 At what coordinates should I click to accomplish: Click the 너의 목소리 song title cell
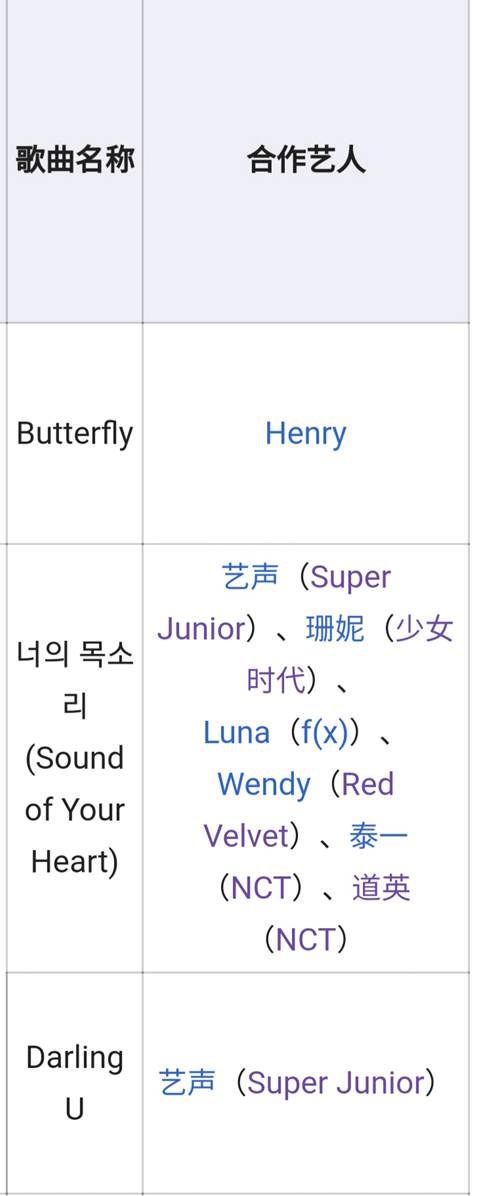[75, 758]
